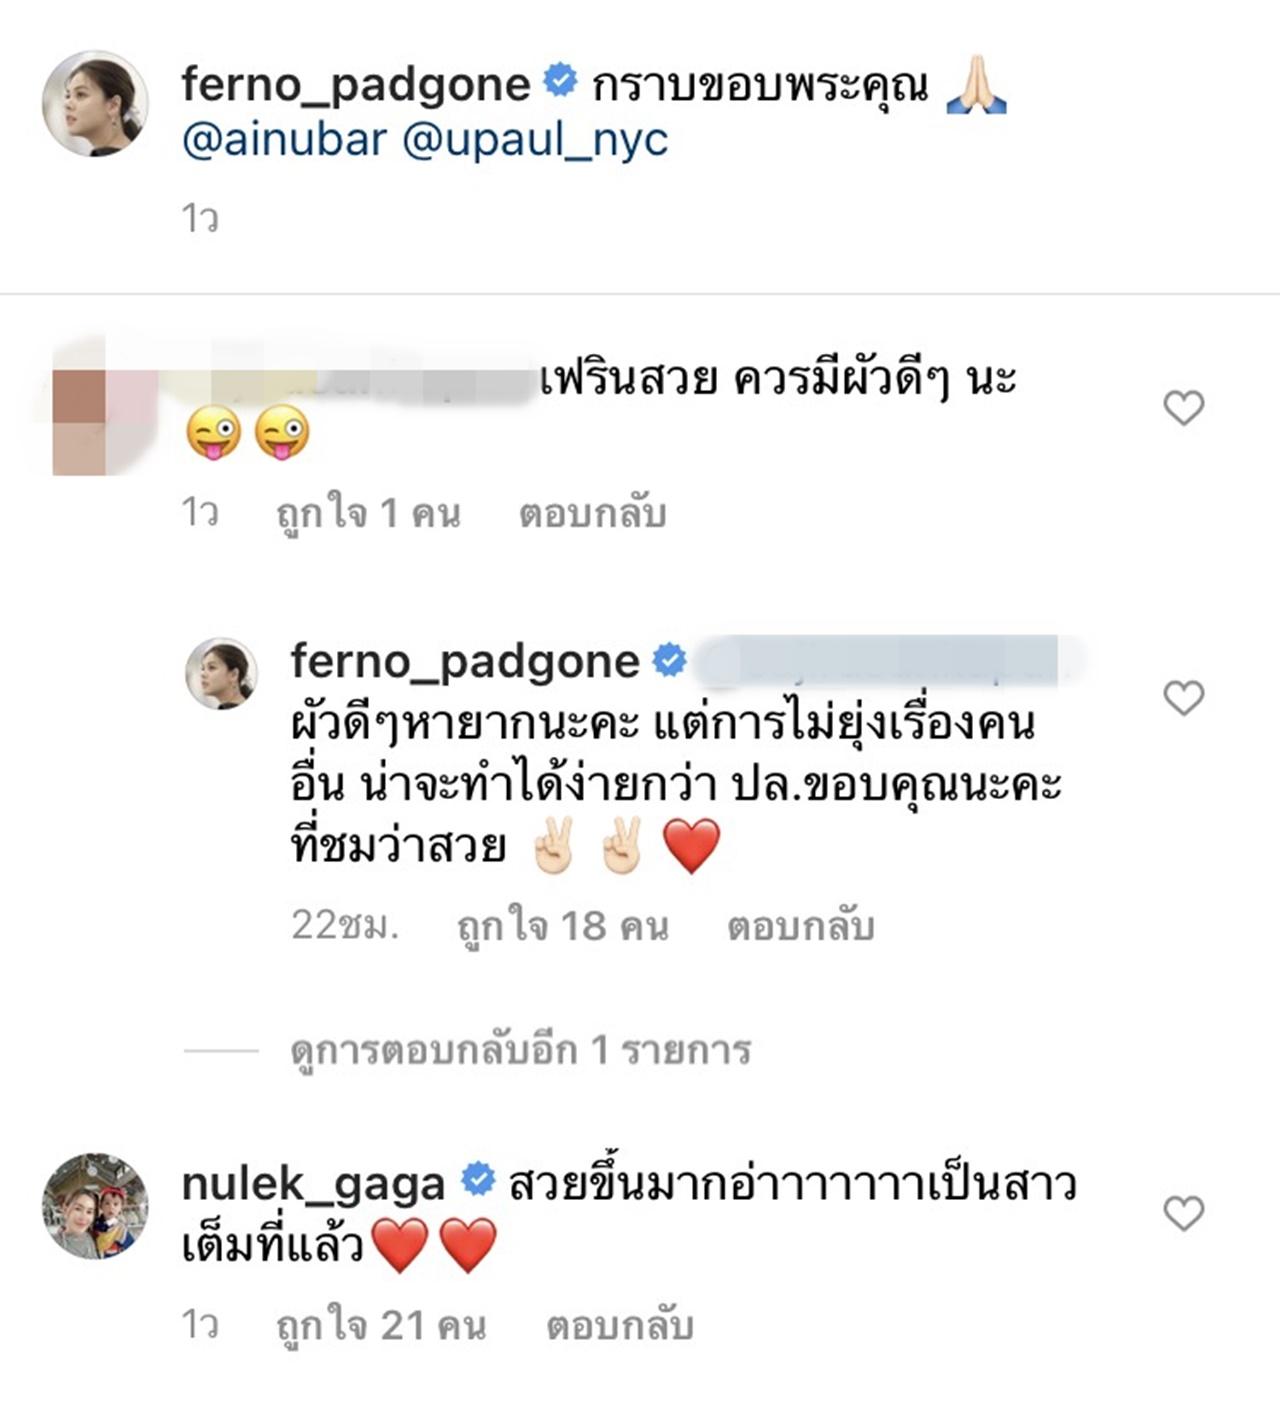
Task: Expand 'ดูการตอบกลับอีก 1 รายการ' replies
Action: point(520,1050)
